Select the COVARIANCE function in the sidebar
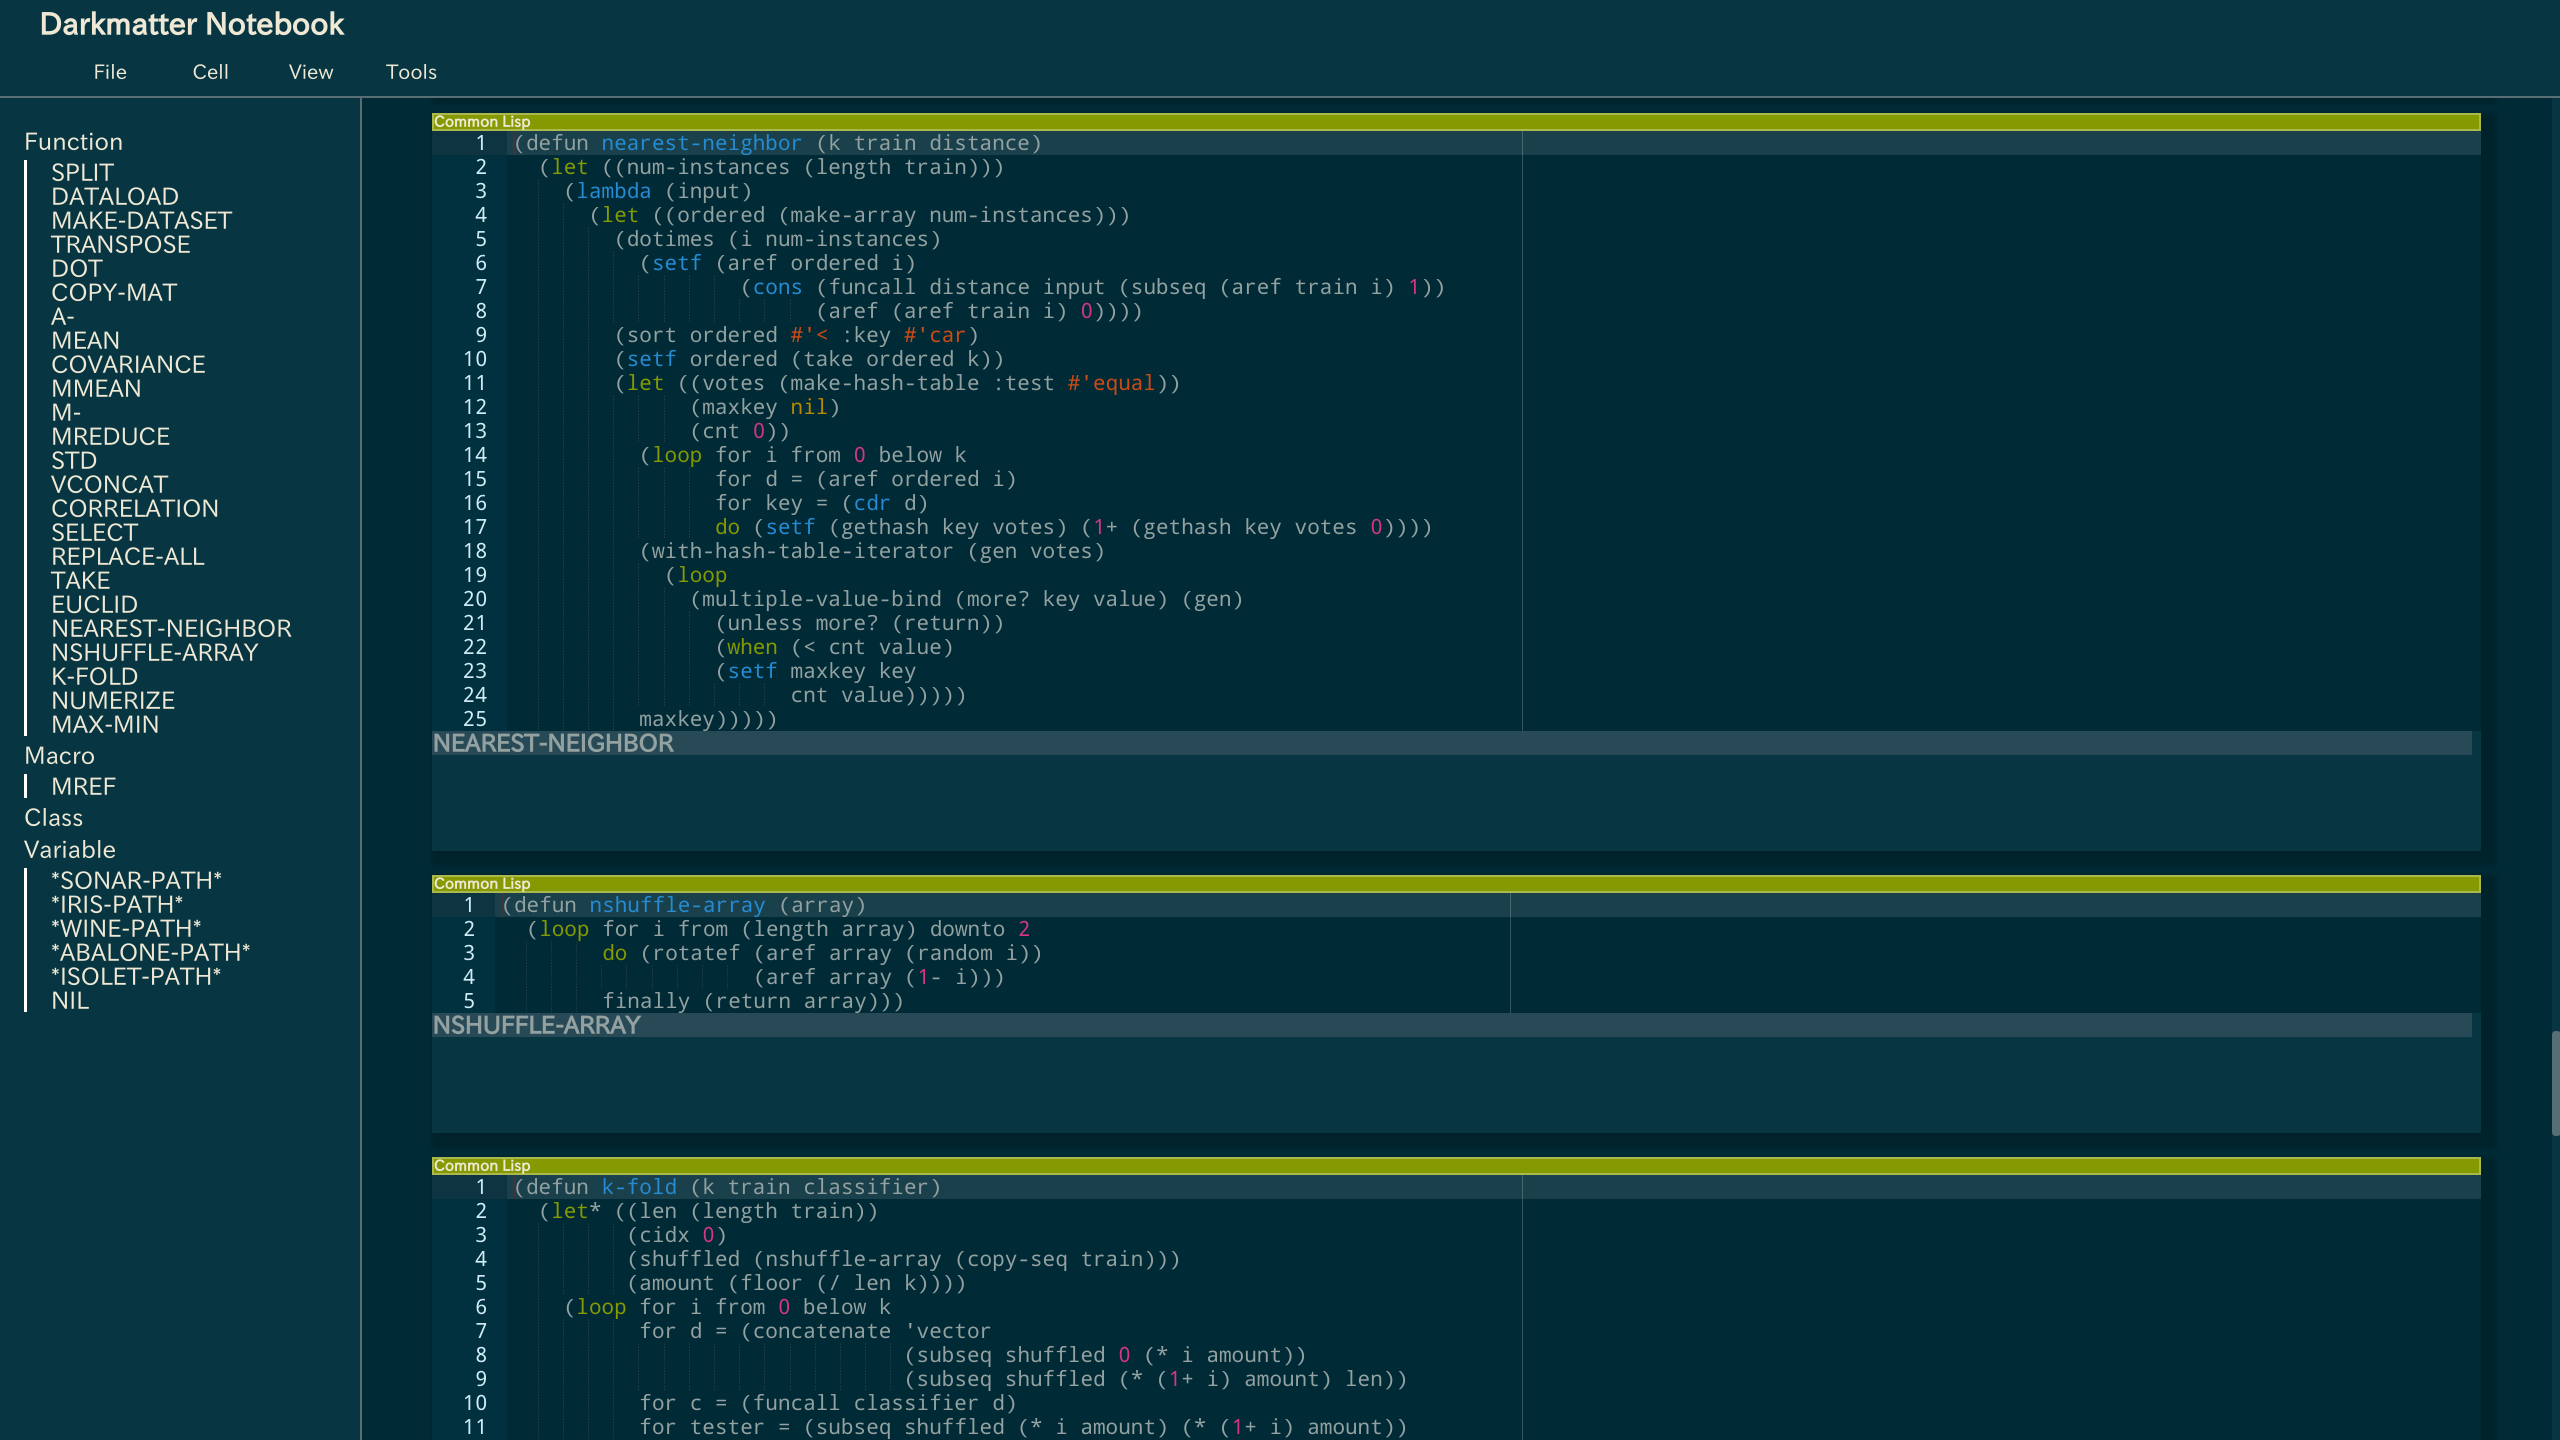2560x1440 pixels. pyautogui.click(x=129, y=364)
